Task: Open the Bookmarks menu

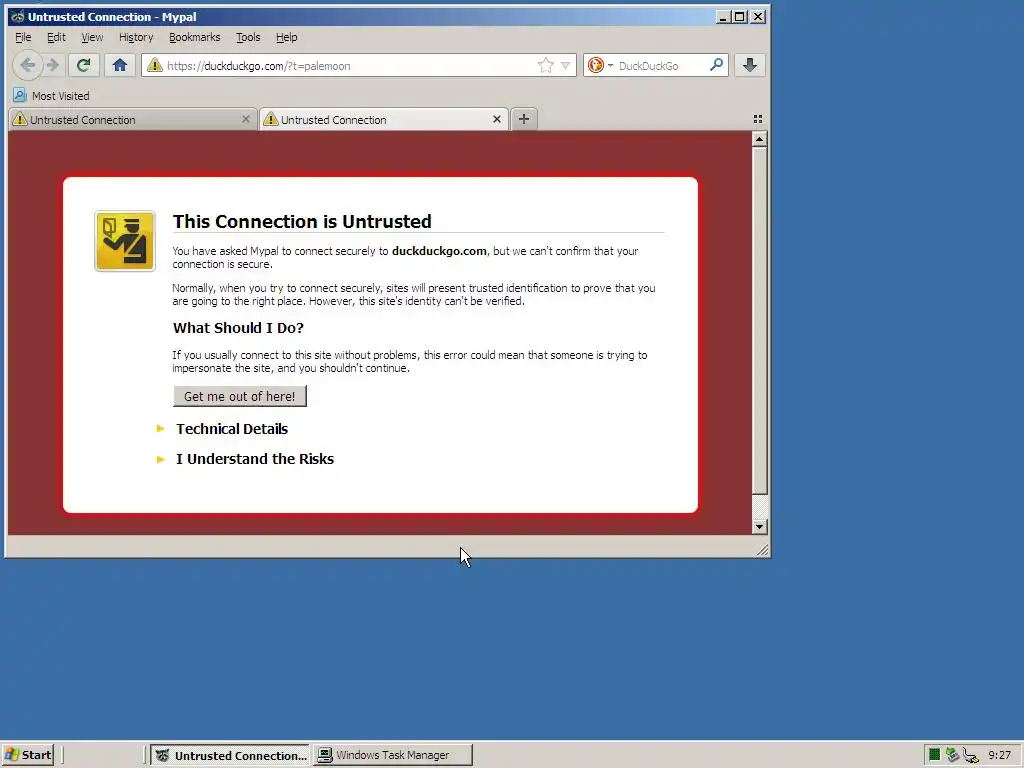Action: pos(195,37)
